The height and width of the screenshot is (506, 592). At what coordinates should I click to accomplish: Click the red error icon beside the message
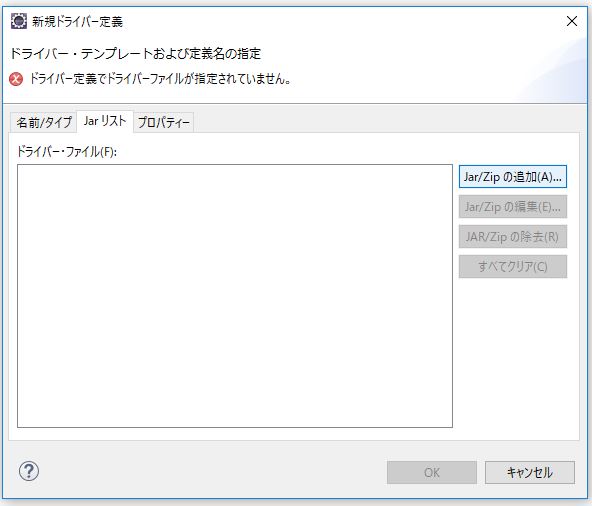pos(16,79)
